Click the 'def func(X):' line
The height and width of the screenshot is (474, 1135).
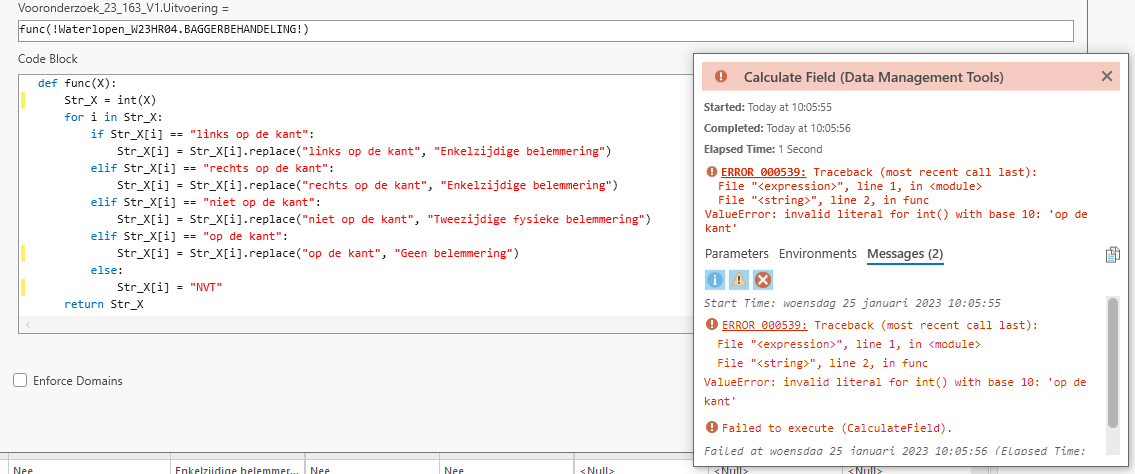(x=77, y=83)
